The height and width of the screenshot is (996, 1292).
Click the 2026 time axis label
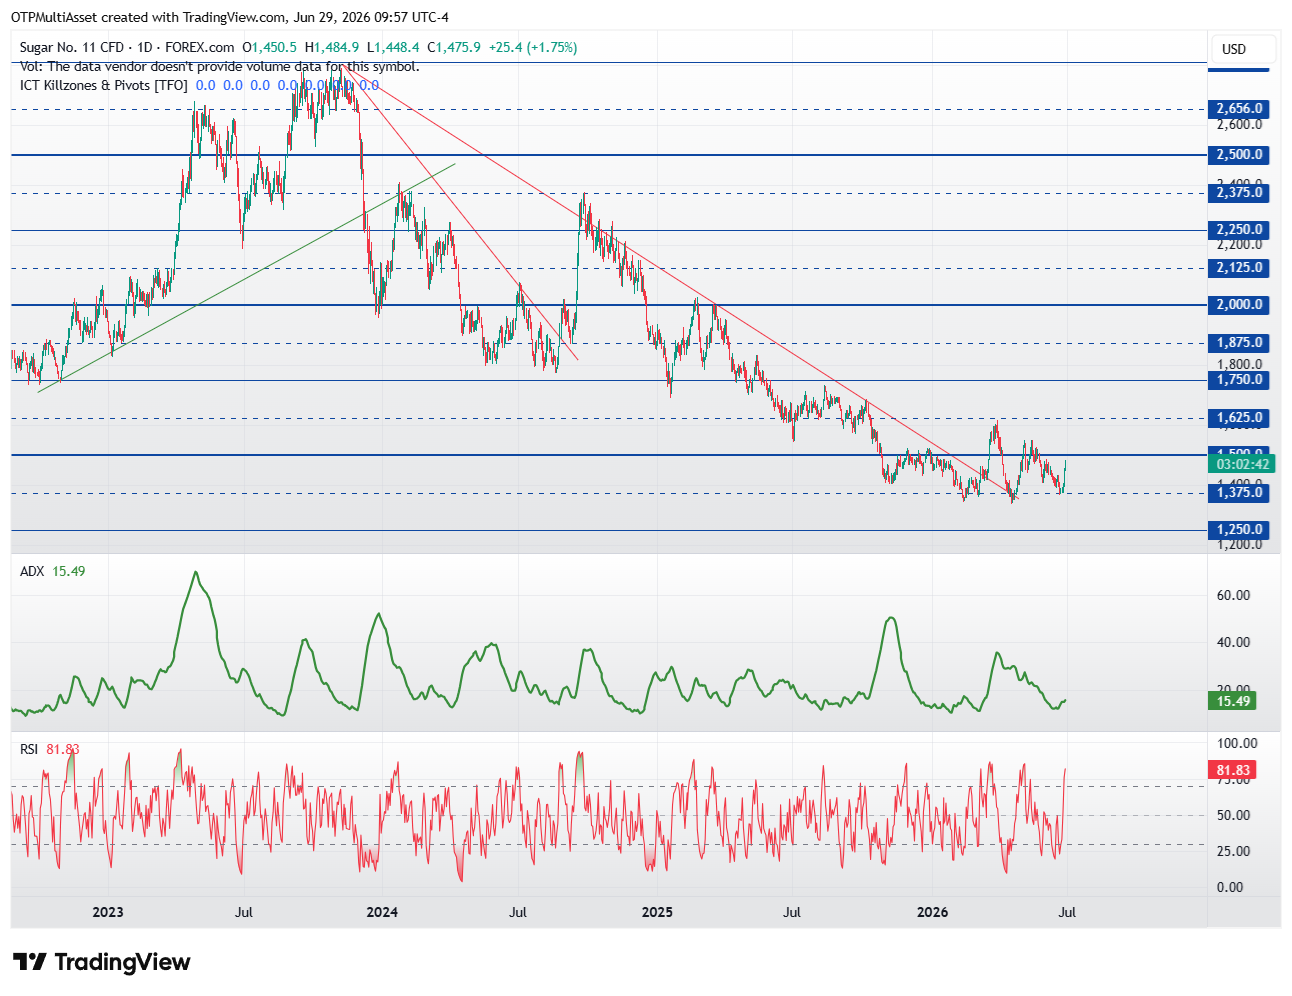(x=932, y=912)
